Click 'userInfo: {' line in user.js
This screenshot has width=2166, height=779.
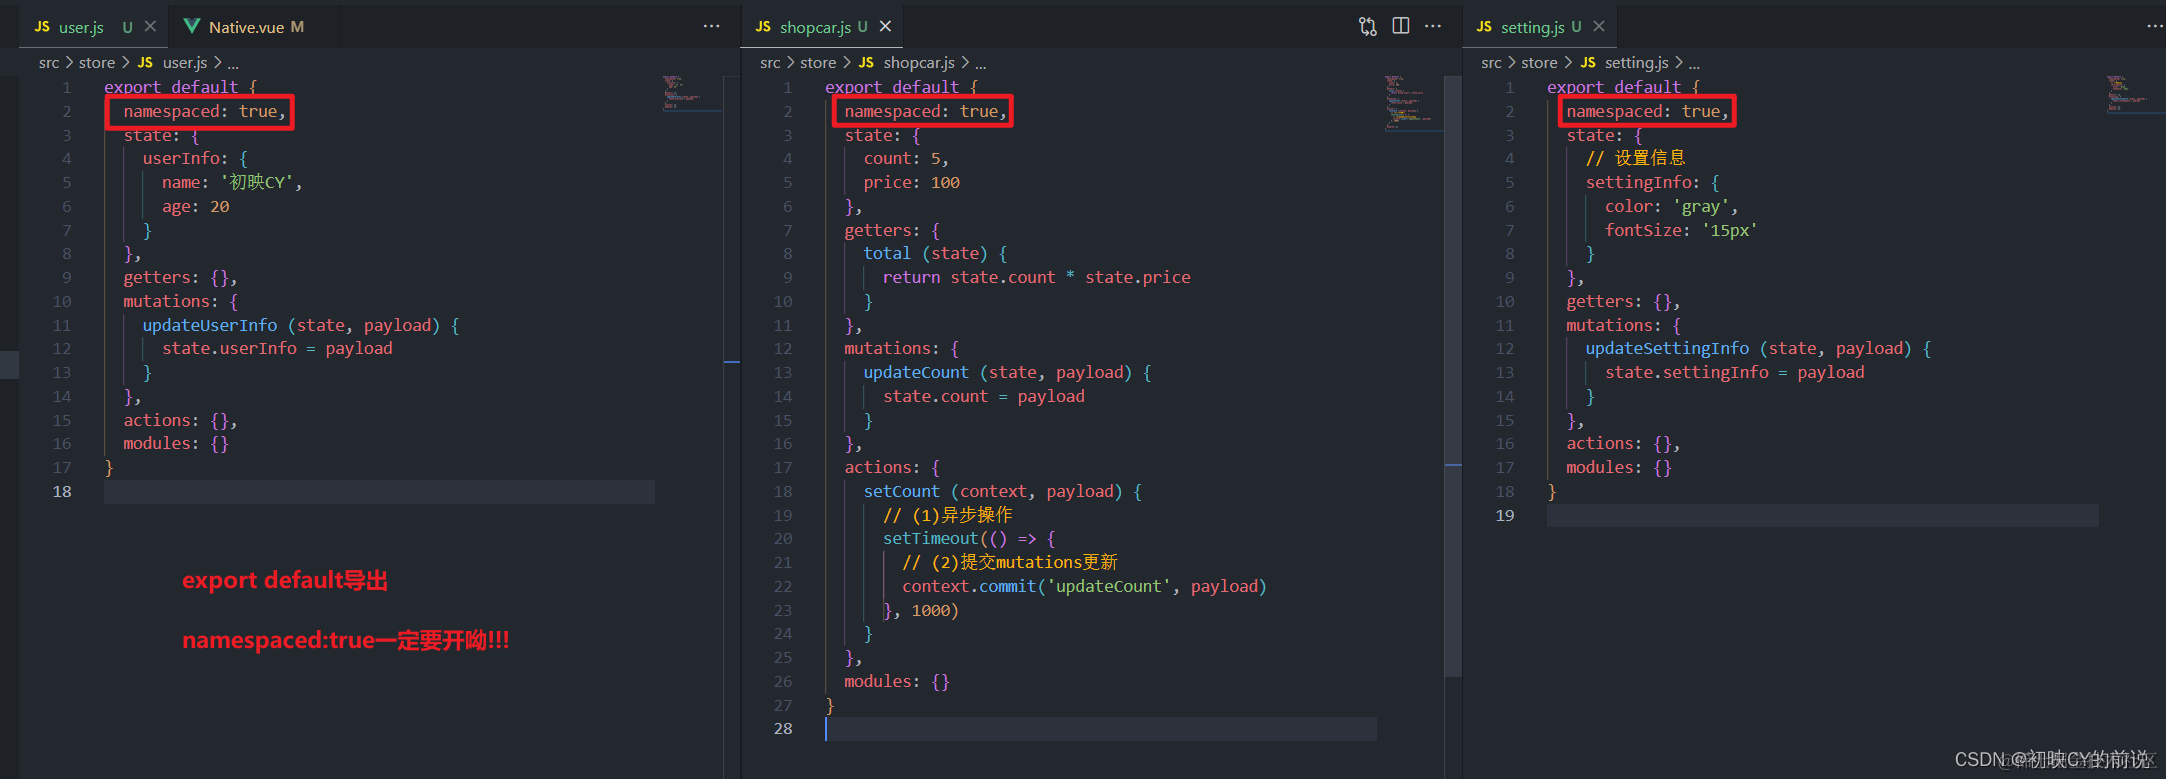tap(195, 159)
